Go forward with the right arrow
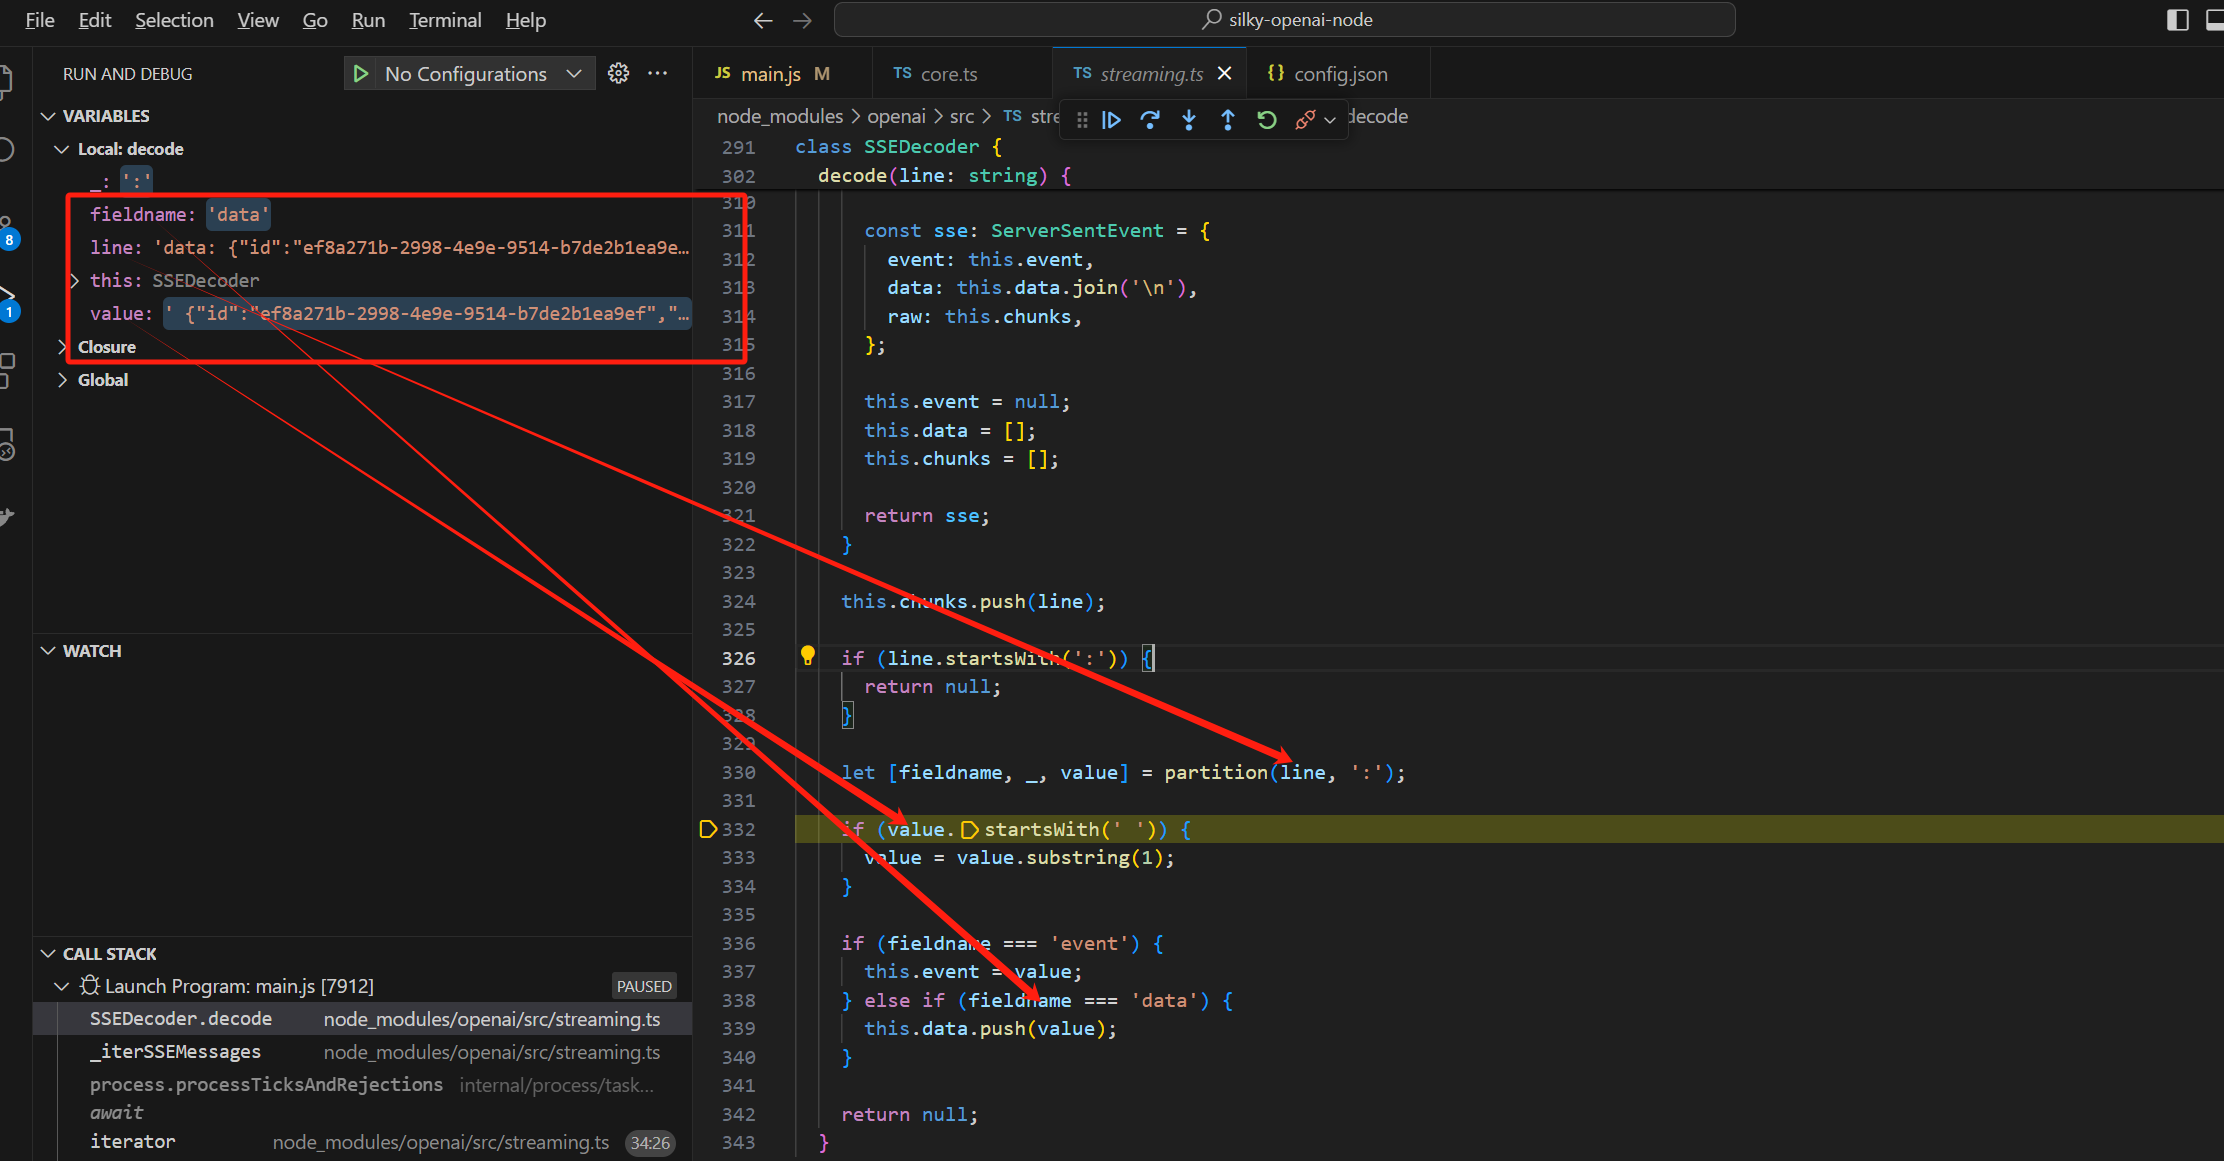The image size is (2224, 1161). coord(802,20)
